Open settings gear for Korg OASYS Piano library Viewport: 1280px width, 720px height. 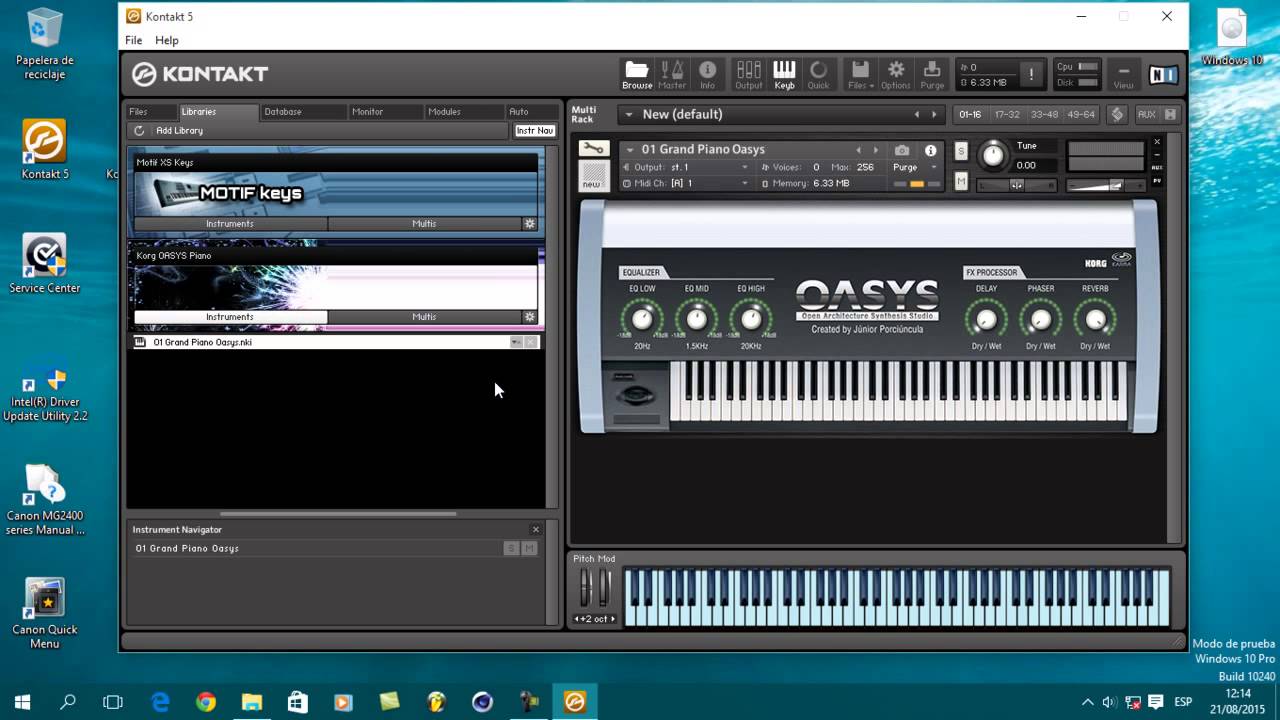tap(530, 317)
